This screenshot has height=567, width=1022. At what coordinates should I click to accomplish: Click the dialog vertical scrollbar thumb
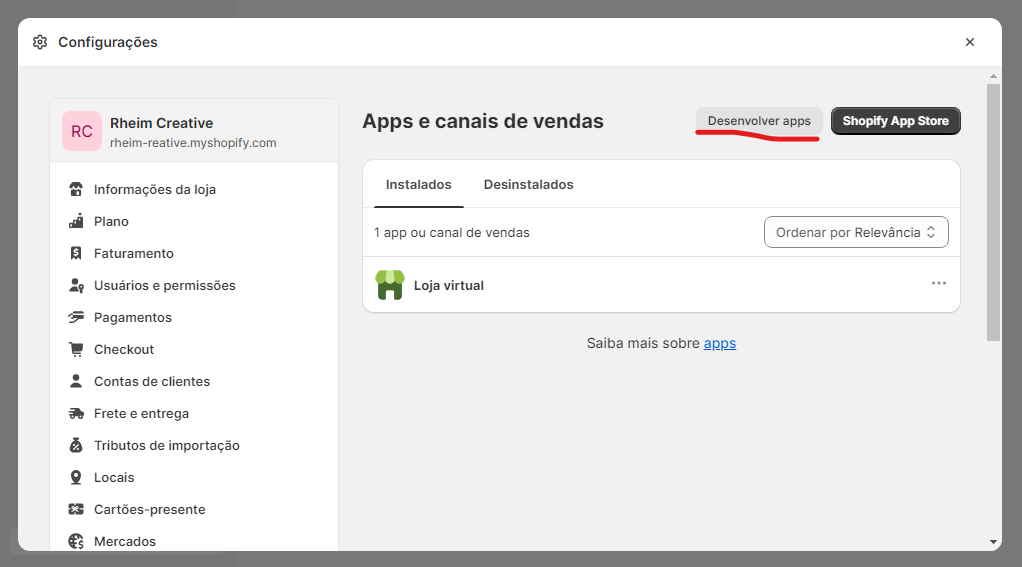coord(993,212)
